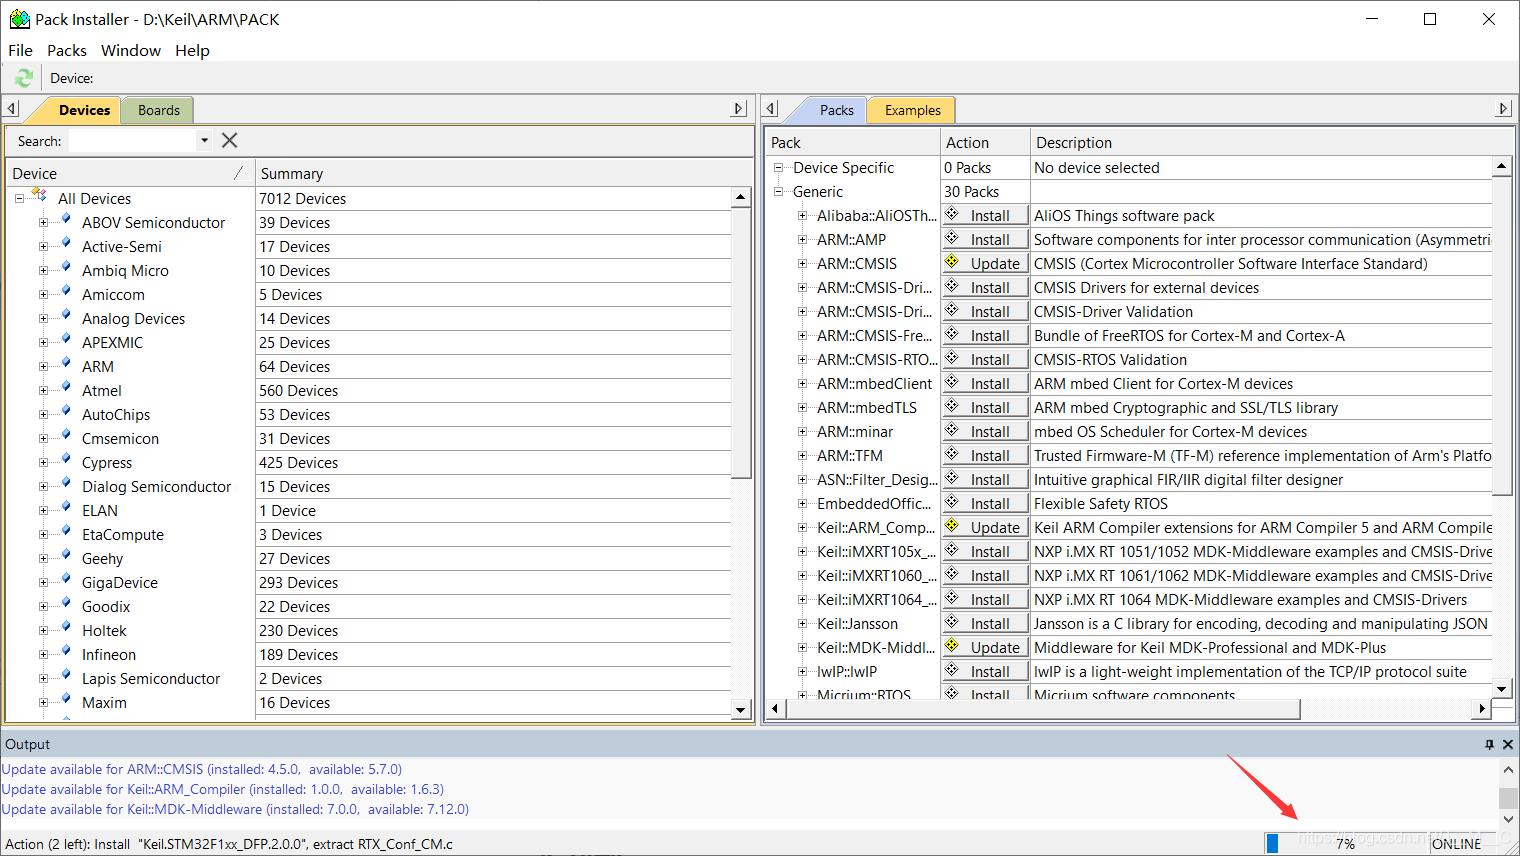The width and height of the screenshot is (1520, 856).
Task: Click 'Update available for ARM::CMSIS' output line
Action: 202,769
